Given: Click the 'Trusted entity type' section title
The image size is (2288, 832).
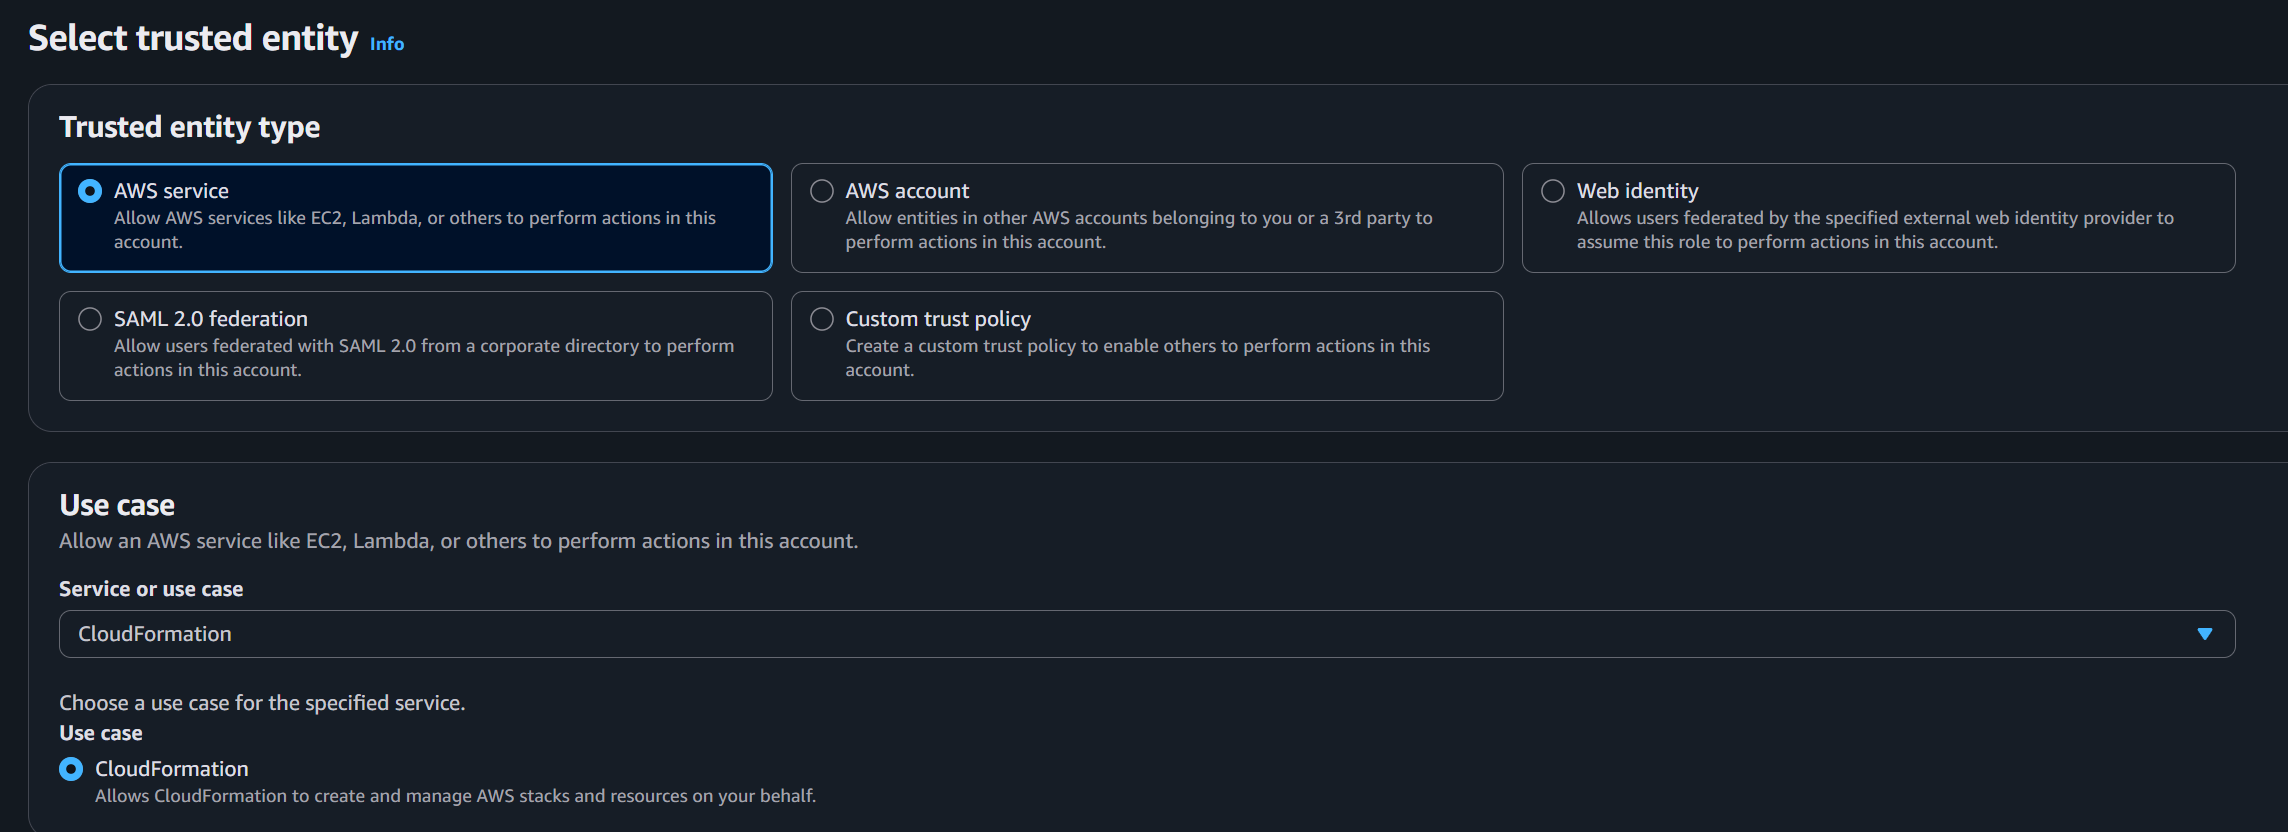Looking at the screenshot, I should pos(190,127).
